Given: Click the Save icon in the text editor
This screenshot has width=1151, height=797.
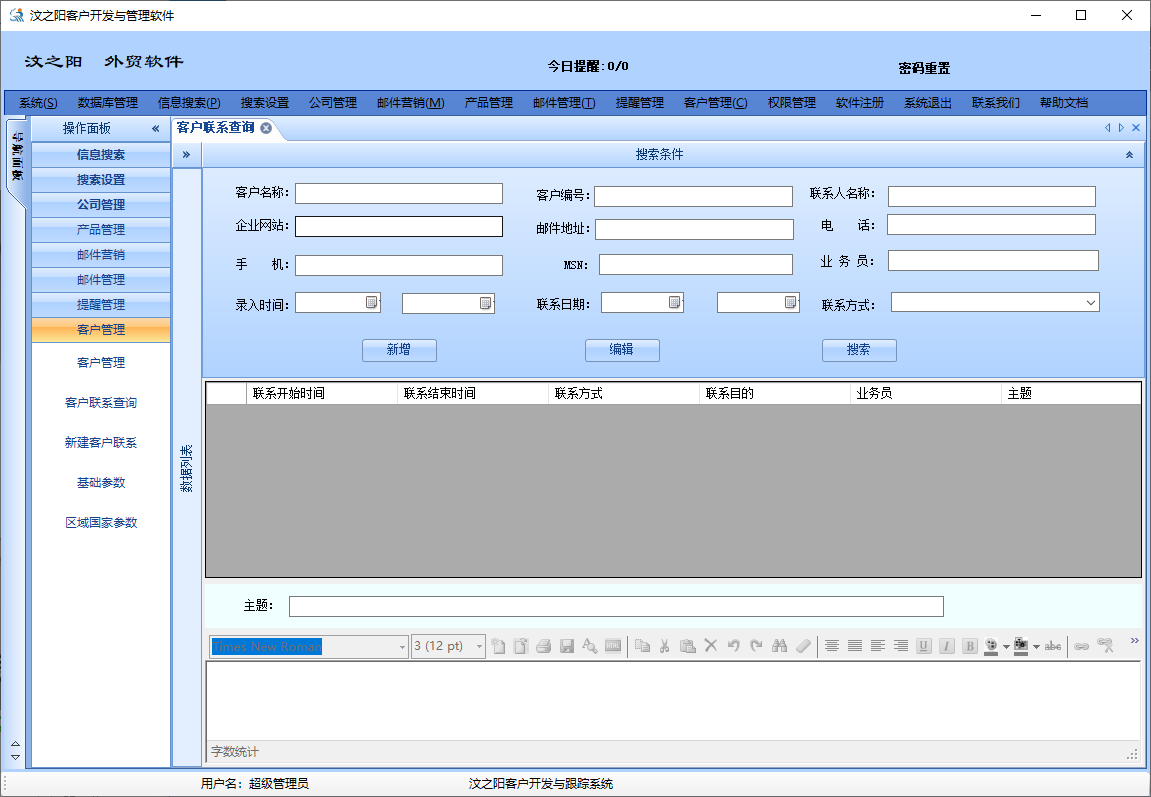Looking at the screenshot, I should coord(565,646).
